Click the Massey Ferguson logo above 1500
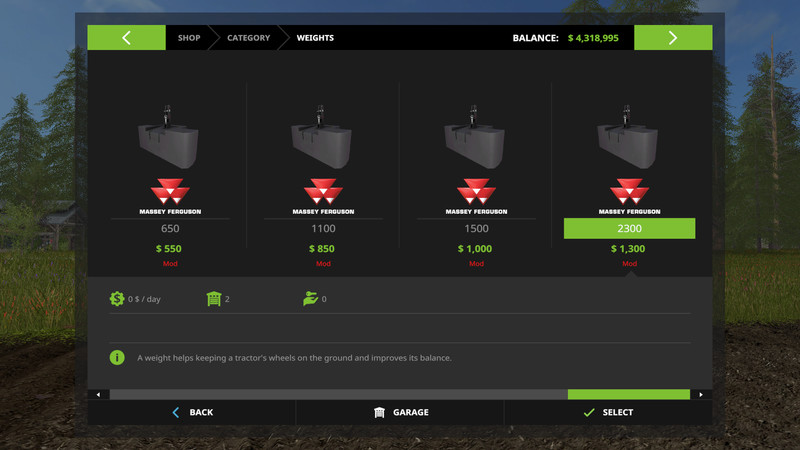Image resolution: width=800 pixels, height=450 pixels. point(476,196)
